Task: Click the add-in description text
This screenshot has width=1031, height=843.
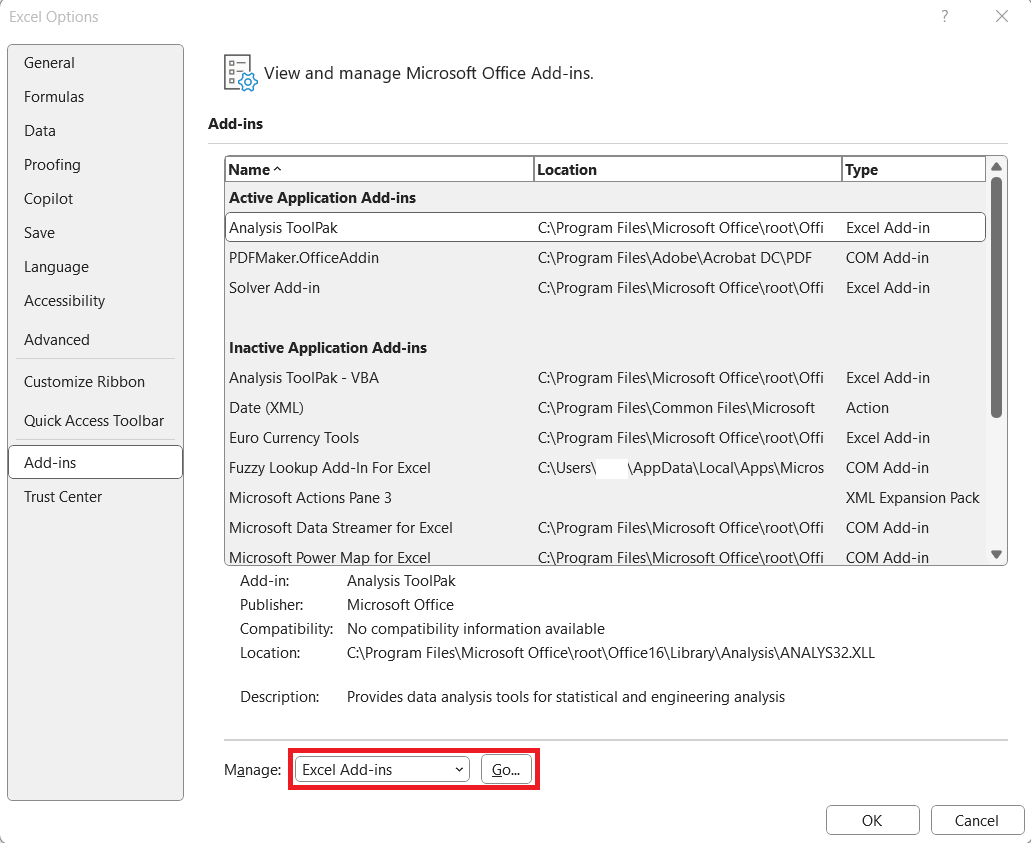Action: point(566,697)
